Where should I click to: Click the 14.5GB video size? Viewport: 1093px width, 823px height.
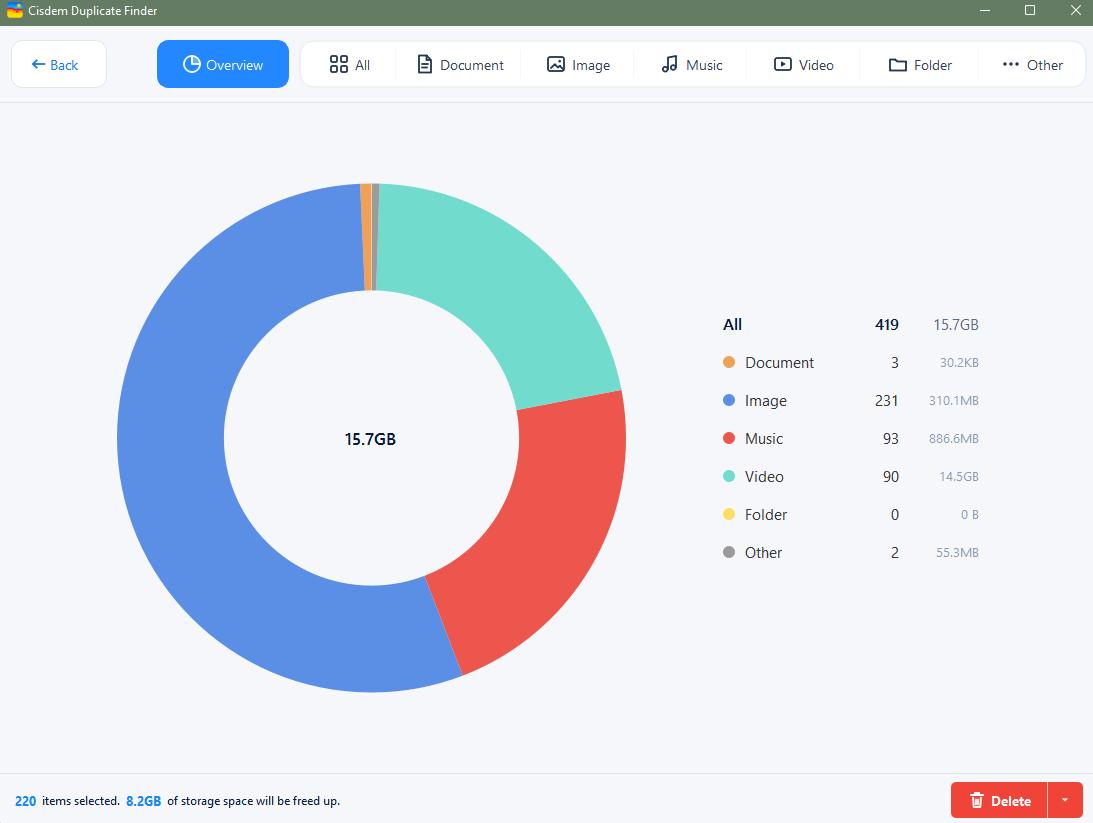click(x=958, y=477)
